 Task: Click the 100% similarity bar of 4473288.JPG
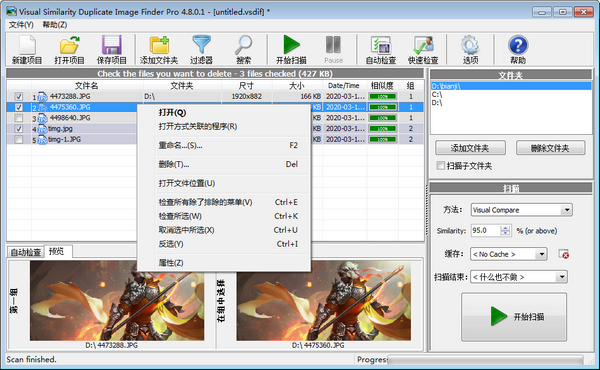click(382, 96)
